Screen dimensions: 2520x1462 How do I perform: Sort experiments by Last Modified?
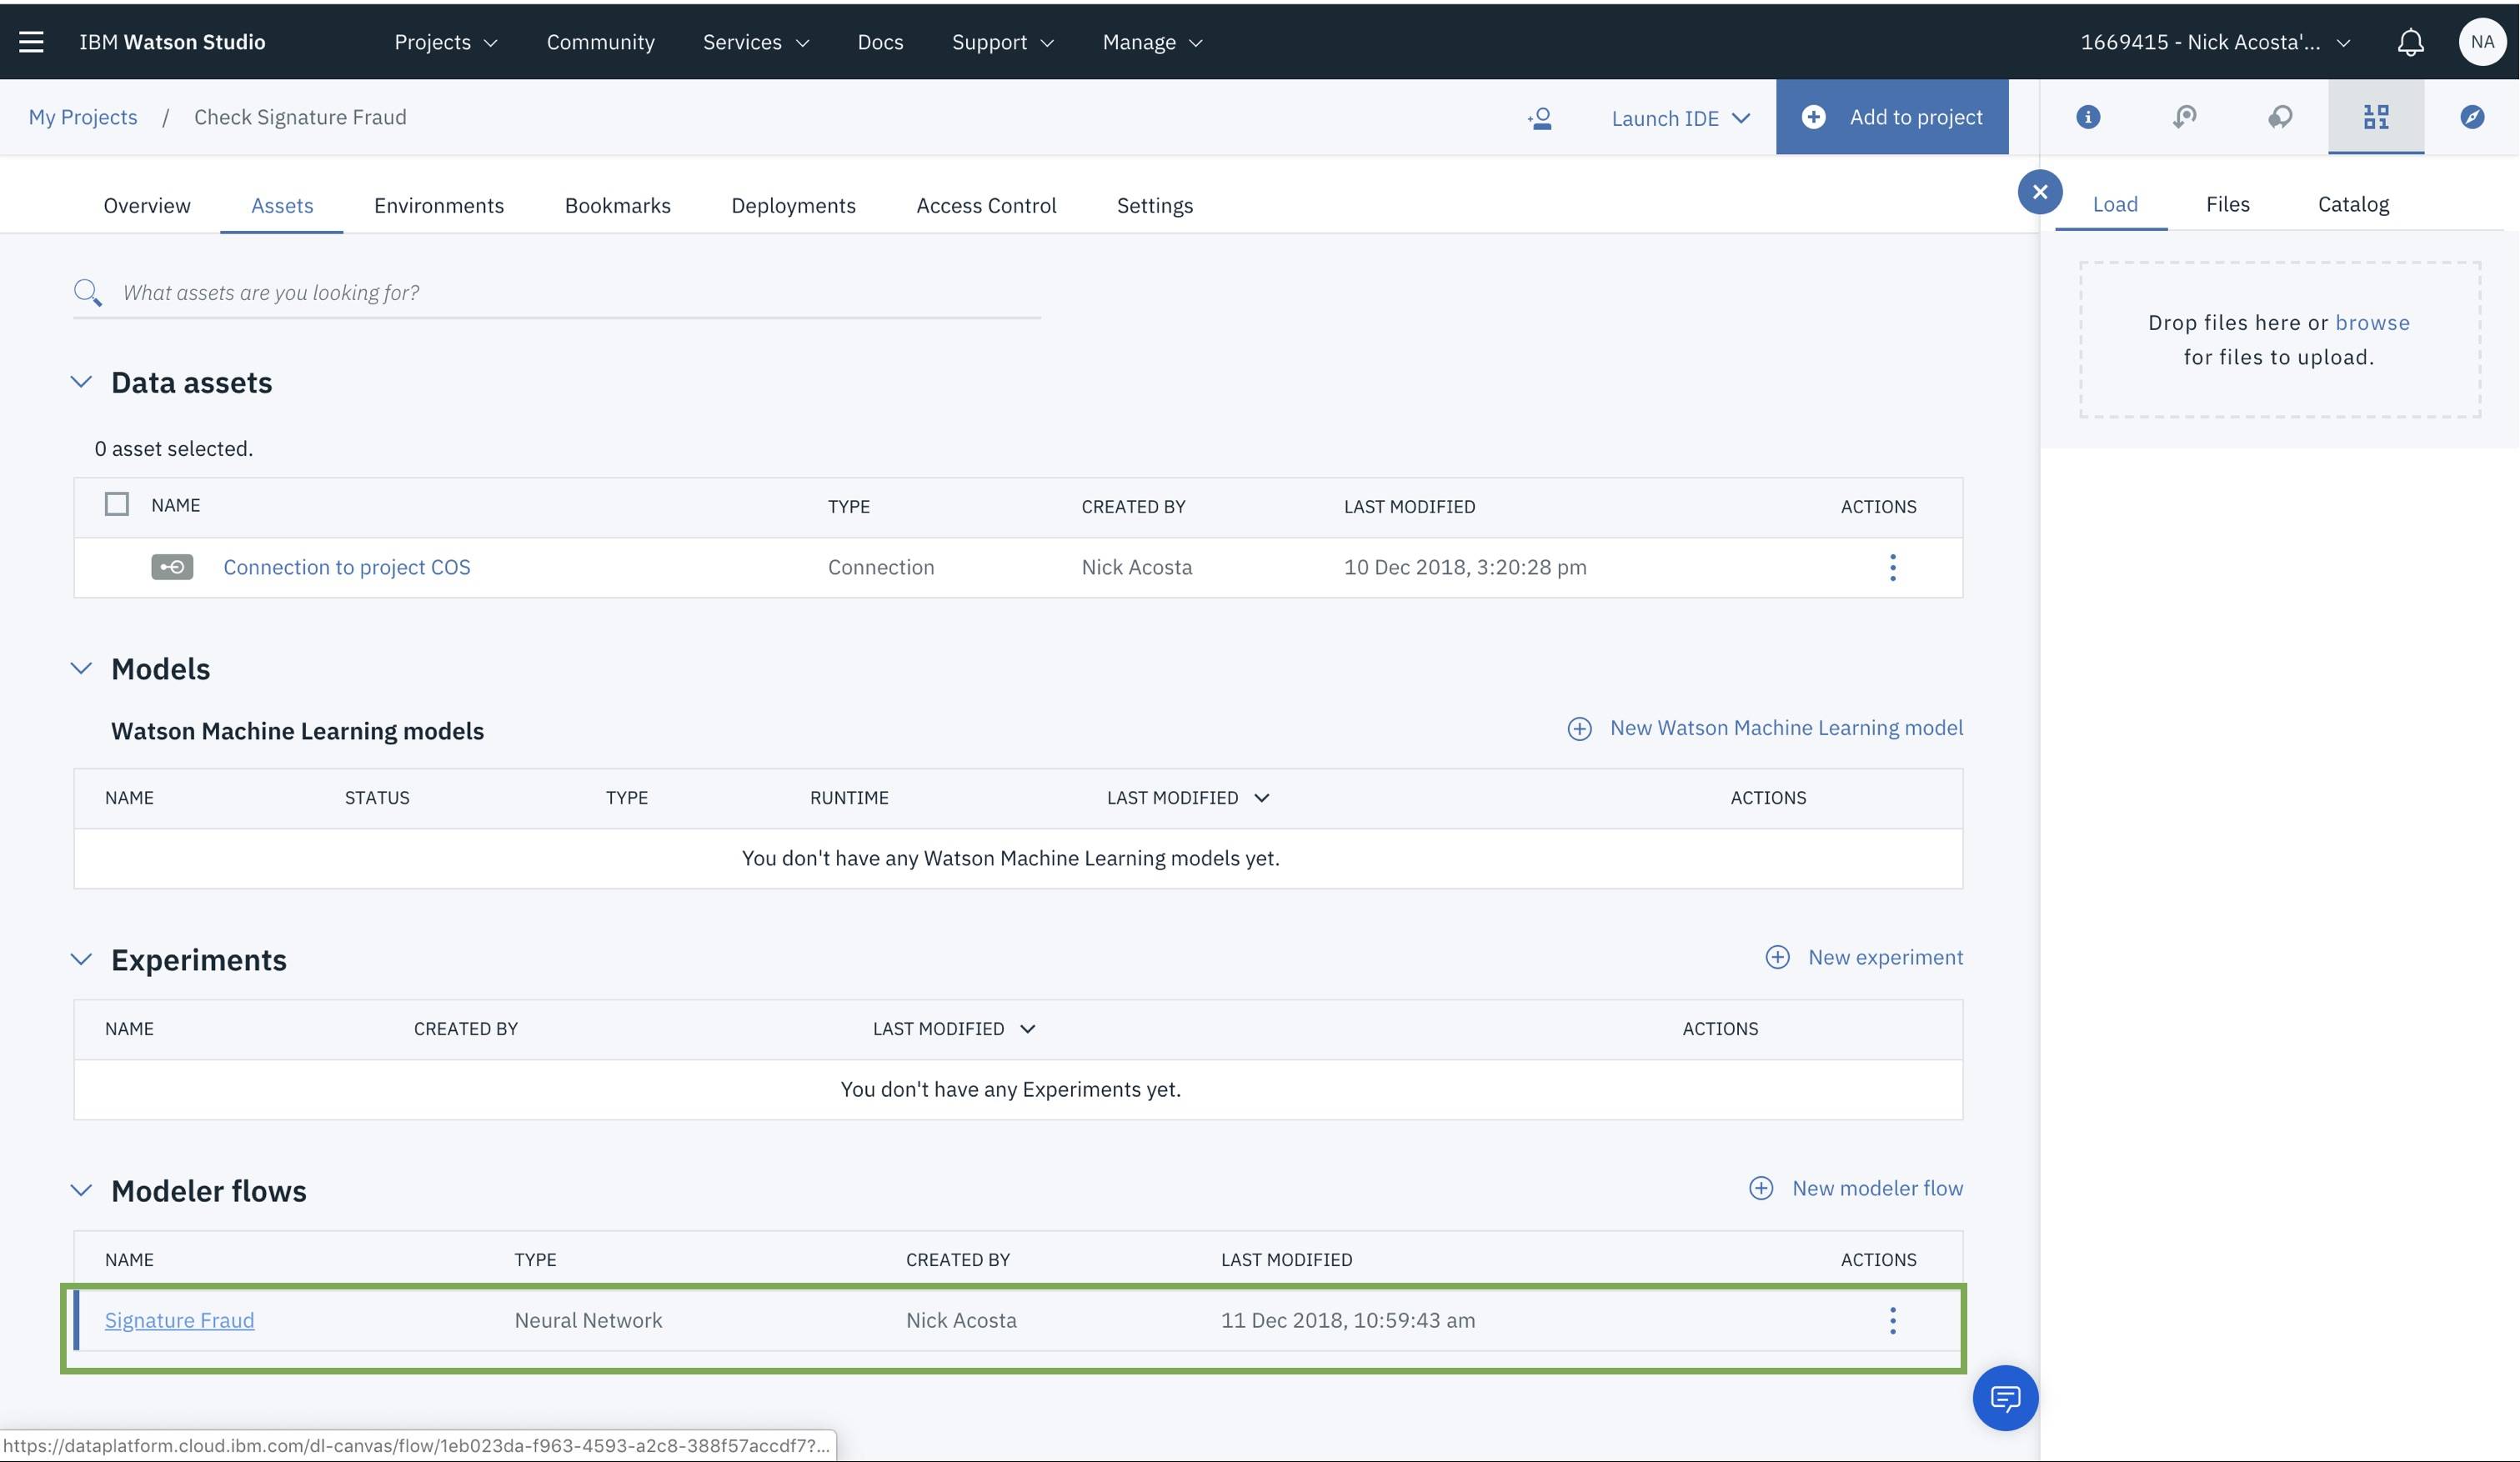coord(954,1029)
